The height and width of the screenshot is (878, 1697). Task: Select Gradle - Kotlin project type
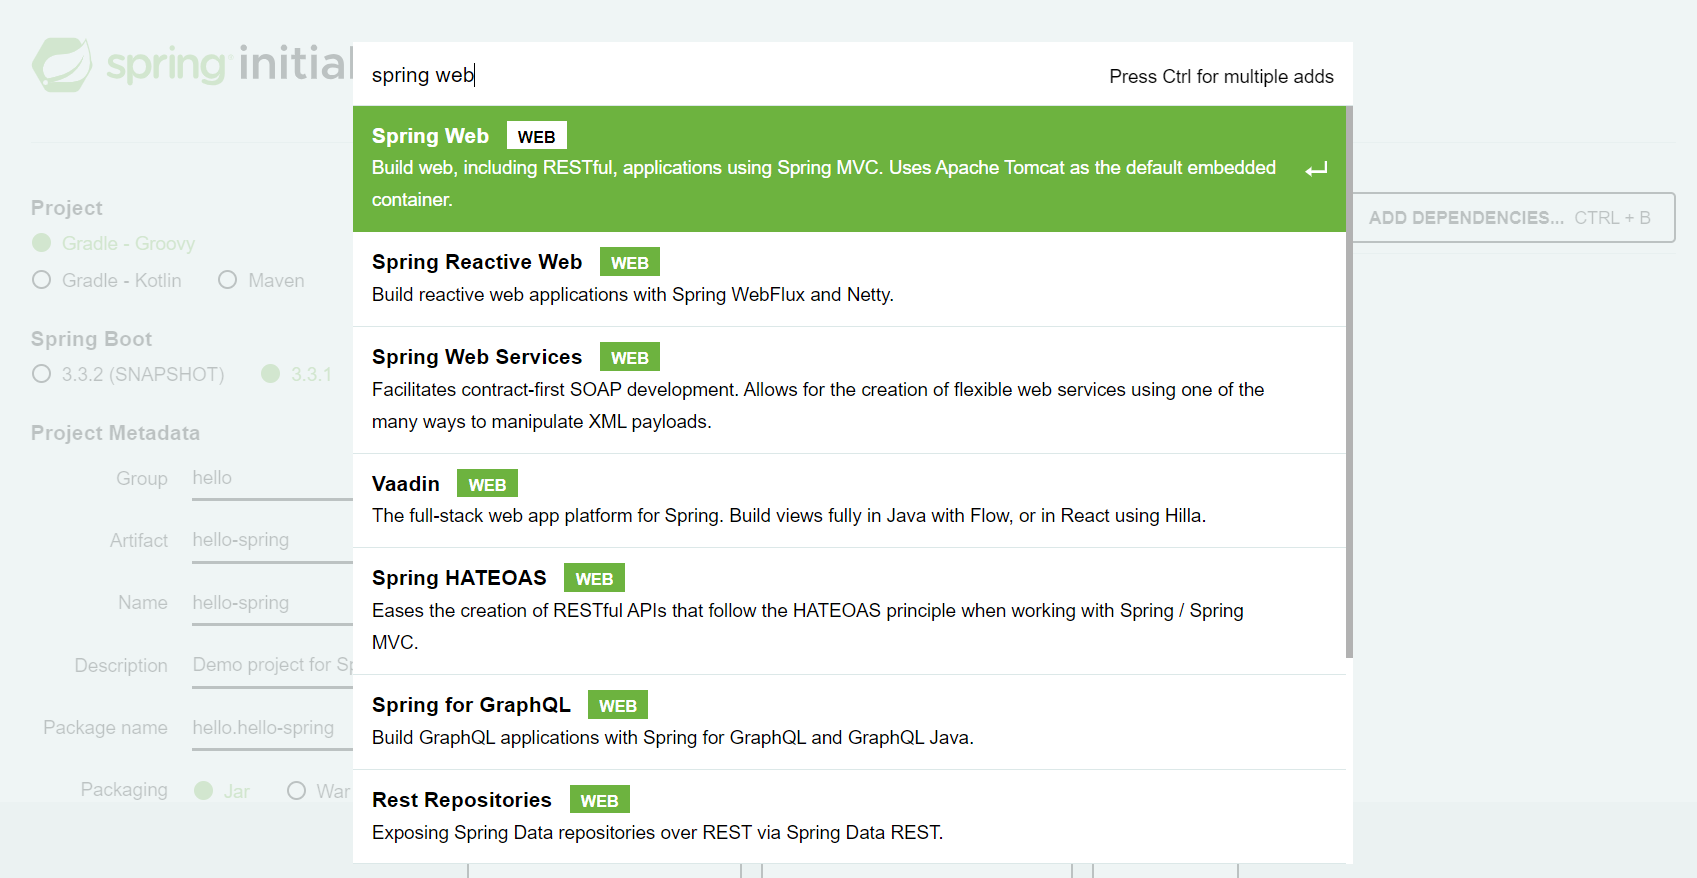(x=107, y=280)
